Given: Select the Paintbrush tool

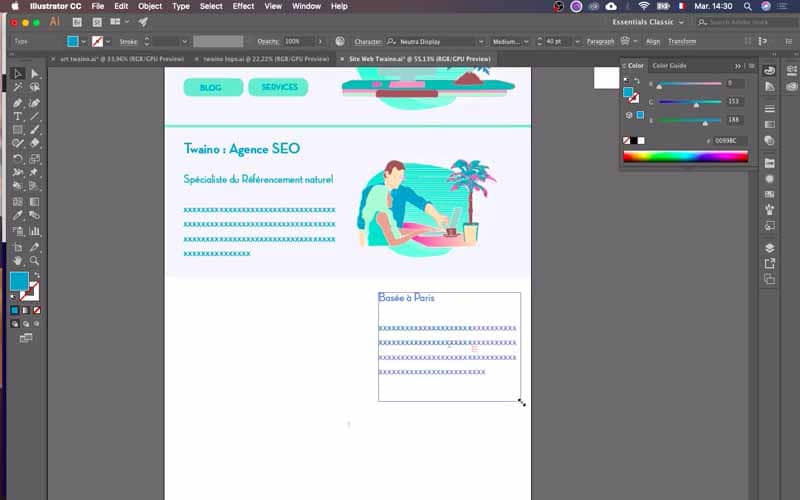Looking at the screenshot, I should [34, 130].
